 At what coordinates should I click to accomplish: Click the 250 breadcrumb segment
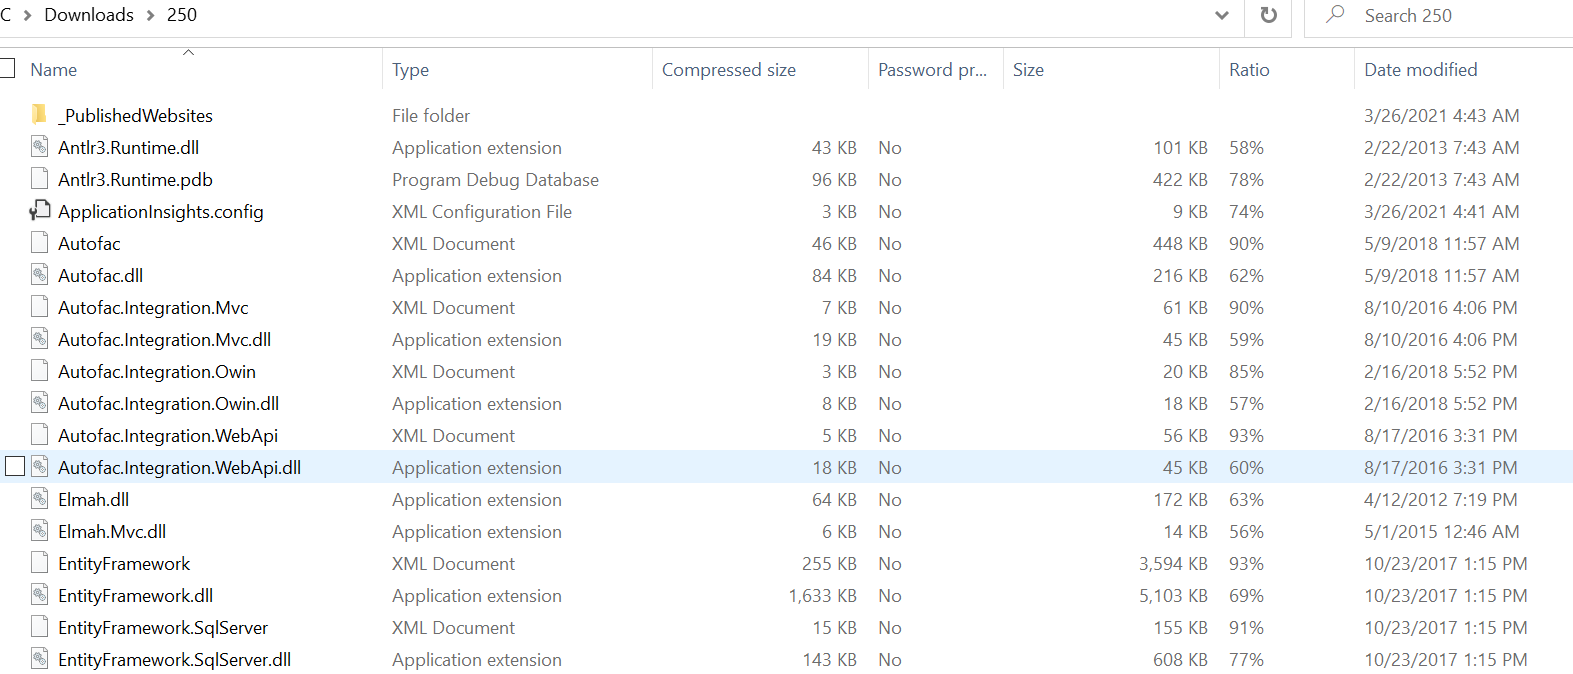click(x=182, y=15)
